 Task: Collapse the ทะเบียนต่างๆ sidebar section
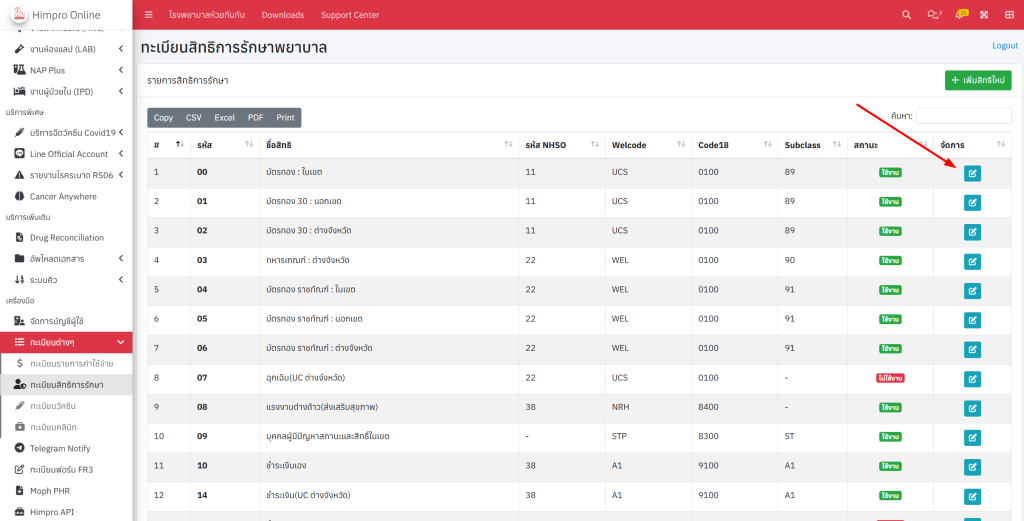point(66,342)
